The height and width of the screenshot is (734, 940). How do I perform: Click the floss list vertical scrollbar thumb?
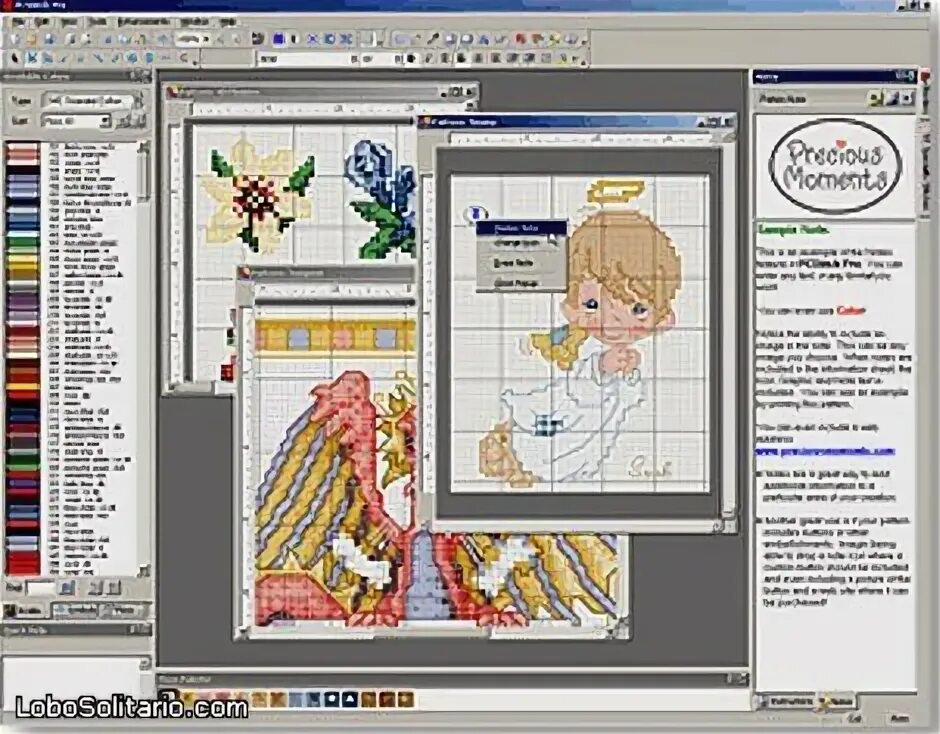144,174
